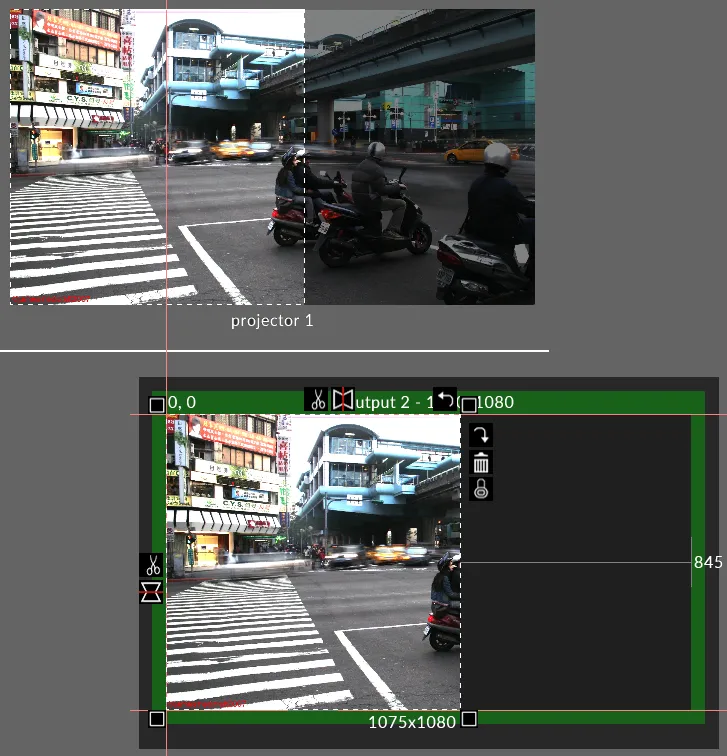The image size is (727, 756).
Task: Select the top-left corner handle of the slice
Action: pos(156,405)
